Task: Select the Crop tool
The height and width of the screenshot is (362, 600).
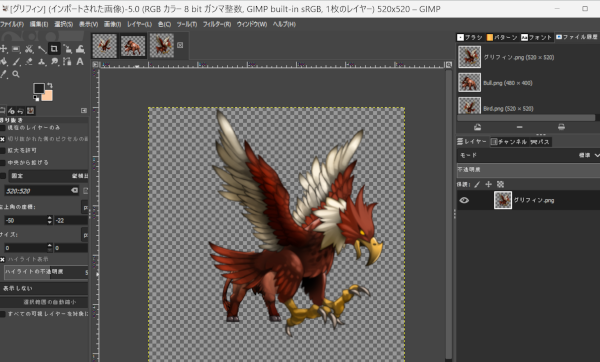Action: pyautogui.click(x=54, y=49)
